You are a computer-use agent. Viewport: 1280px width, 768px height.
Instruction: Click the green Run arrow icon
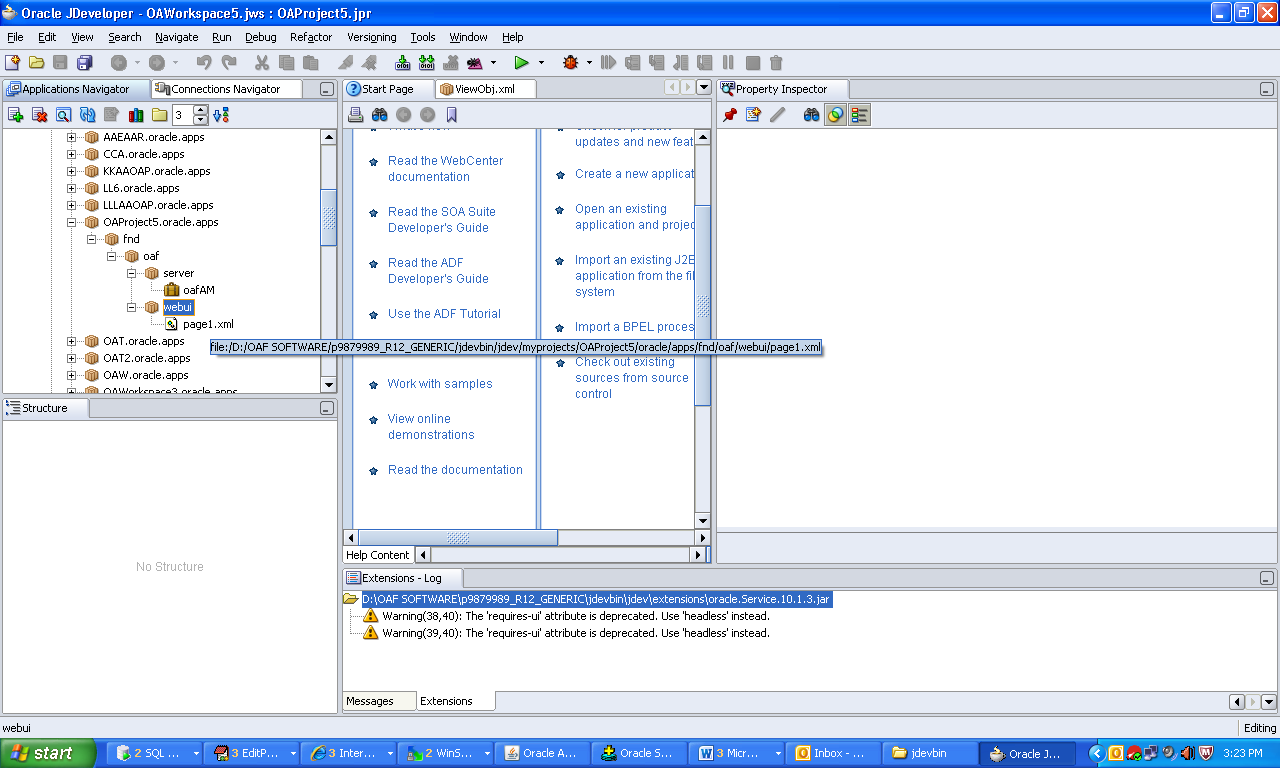point(521,62)
